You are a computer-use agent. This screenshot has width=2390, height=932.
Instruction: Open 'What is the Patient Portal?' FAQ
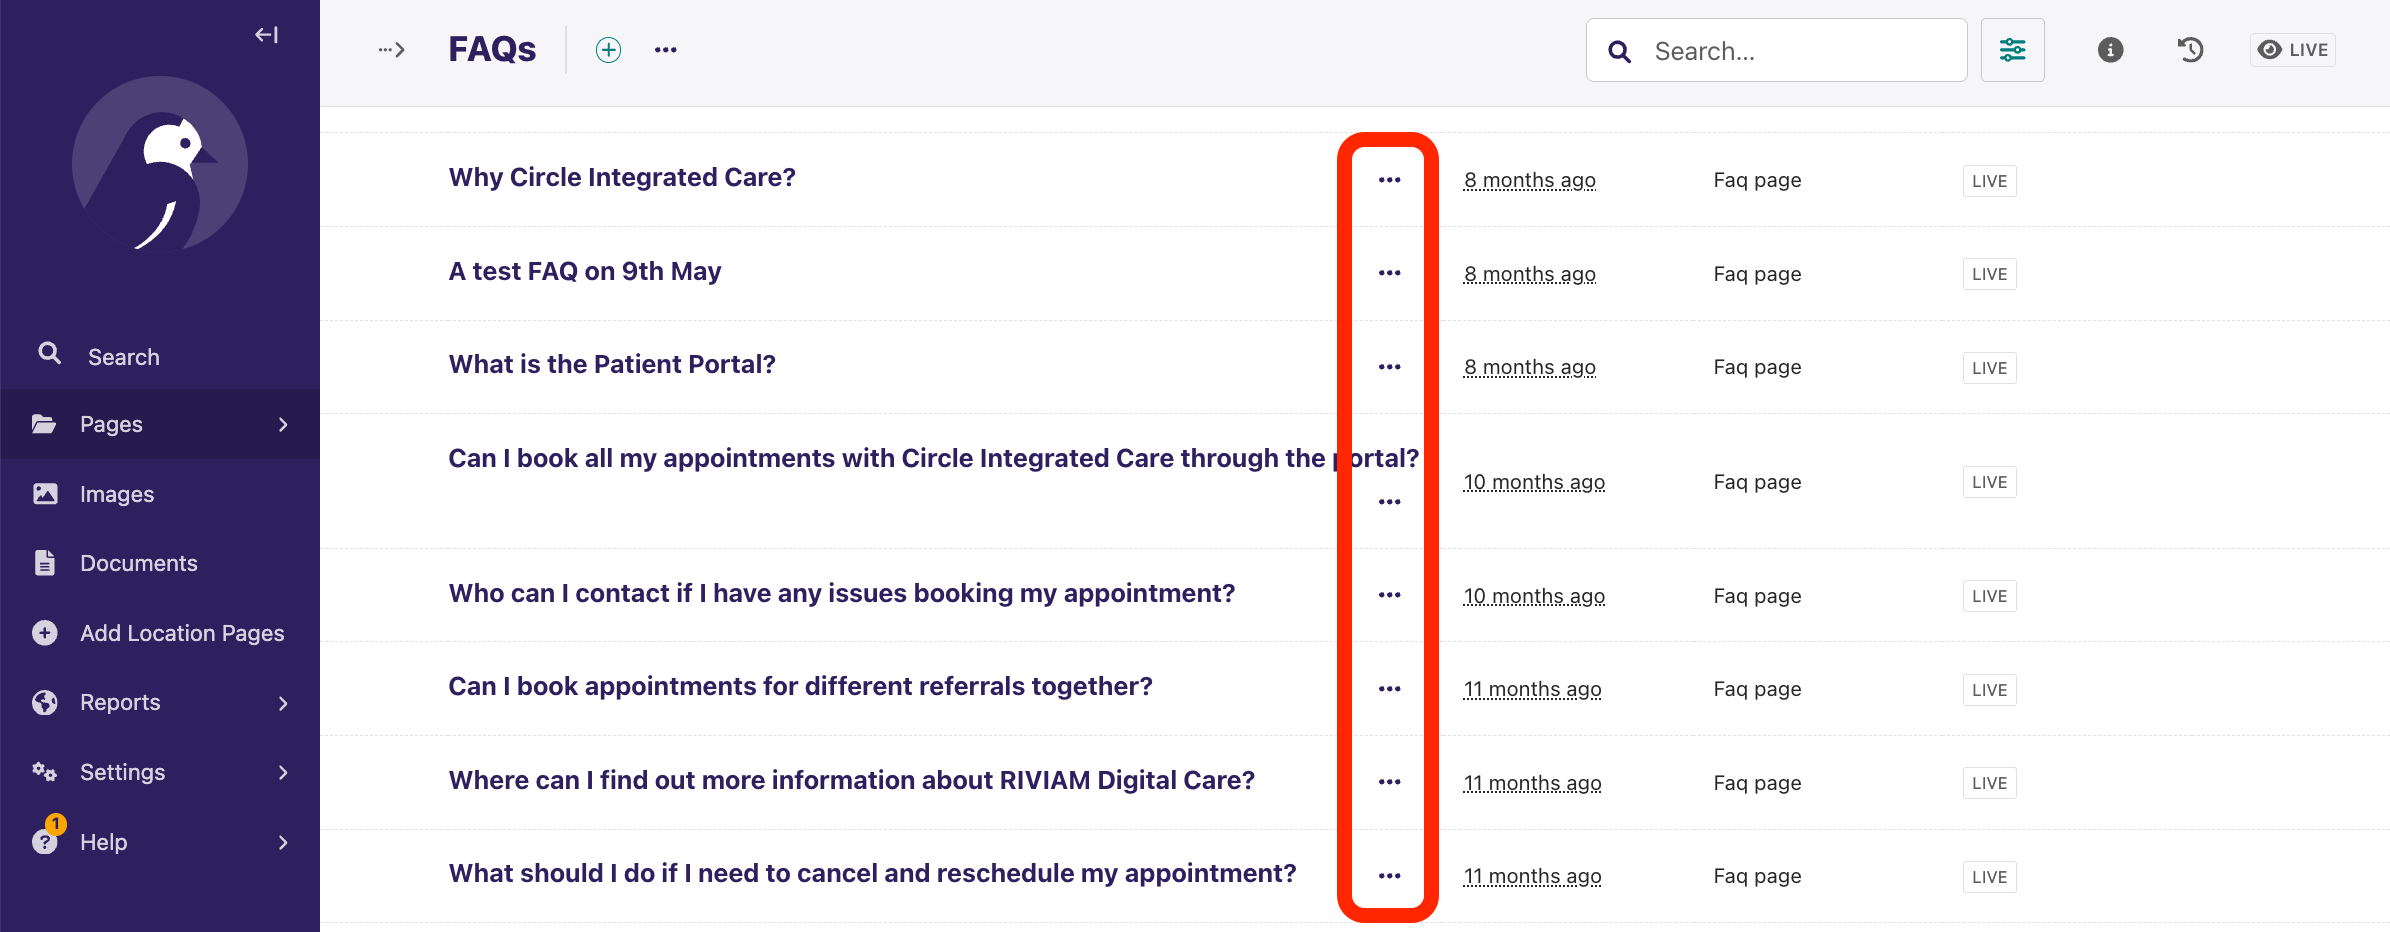pos(612,365)
